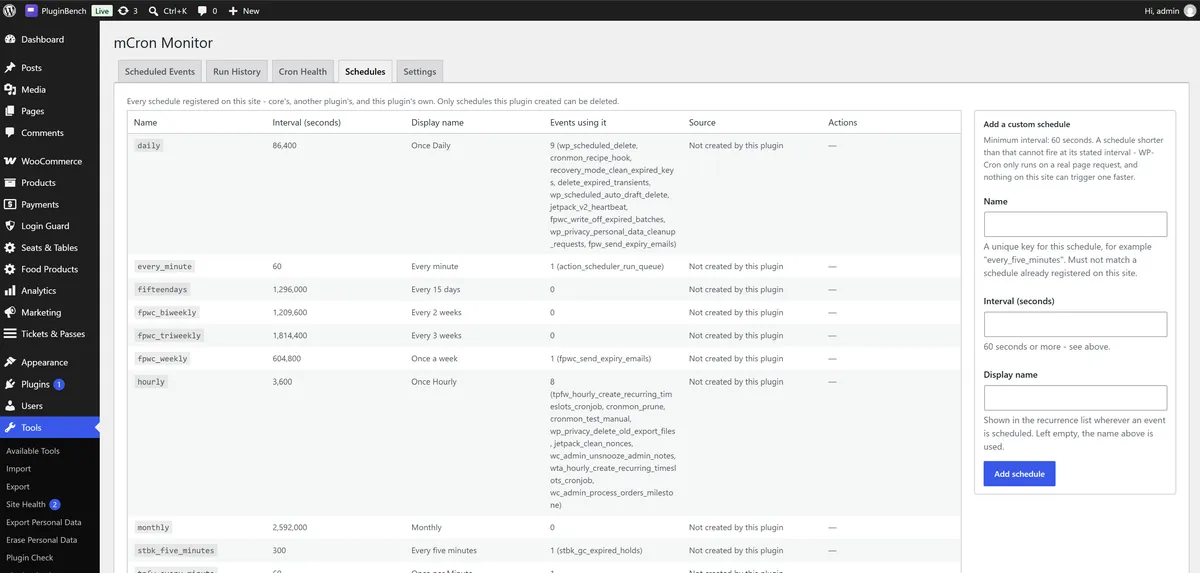Click the 'Every 15 days' display name
Viewport: 1200px width, 573px height.
click(x=436, y=290)
